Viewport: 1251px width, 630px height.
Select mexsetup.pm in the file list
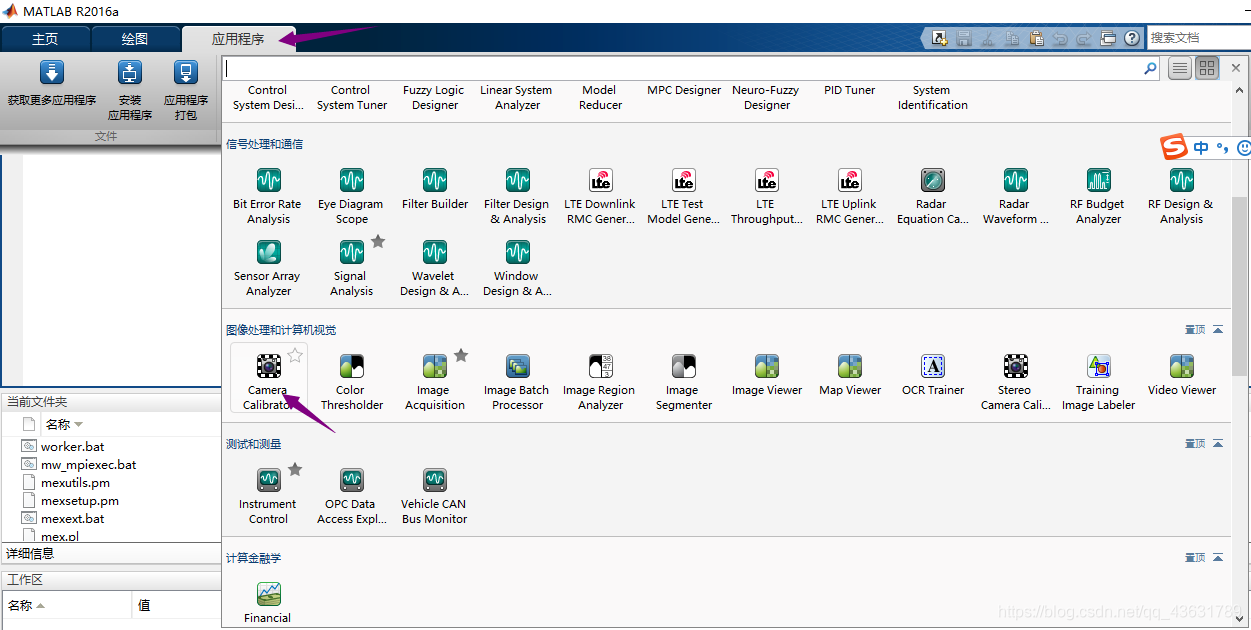79,500
